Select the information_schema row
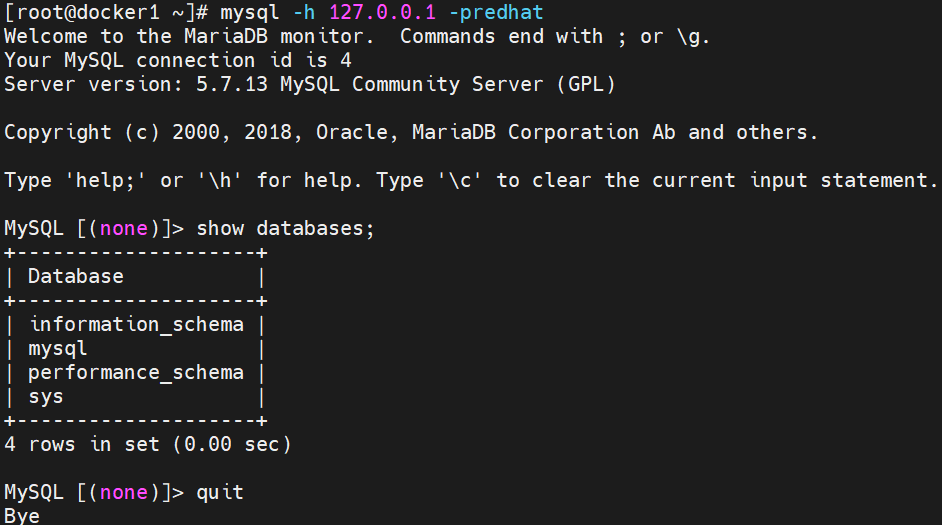The width and height of the screenshot is (942, 525). (x=136, y=324)
